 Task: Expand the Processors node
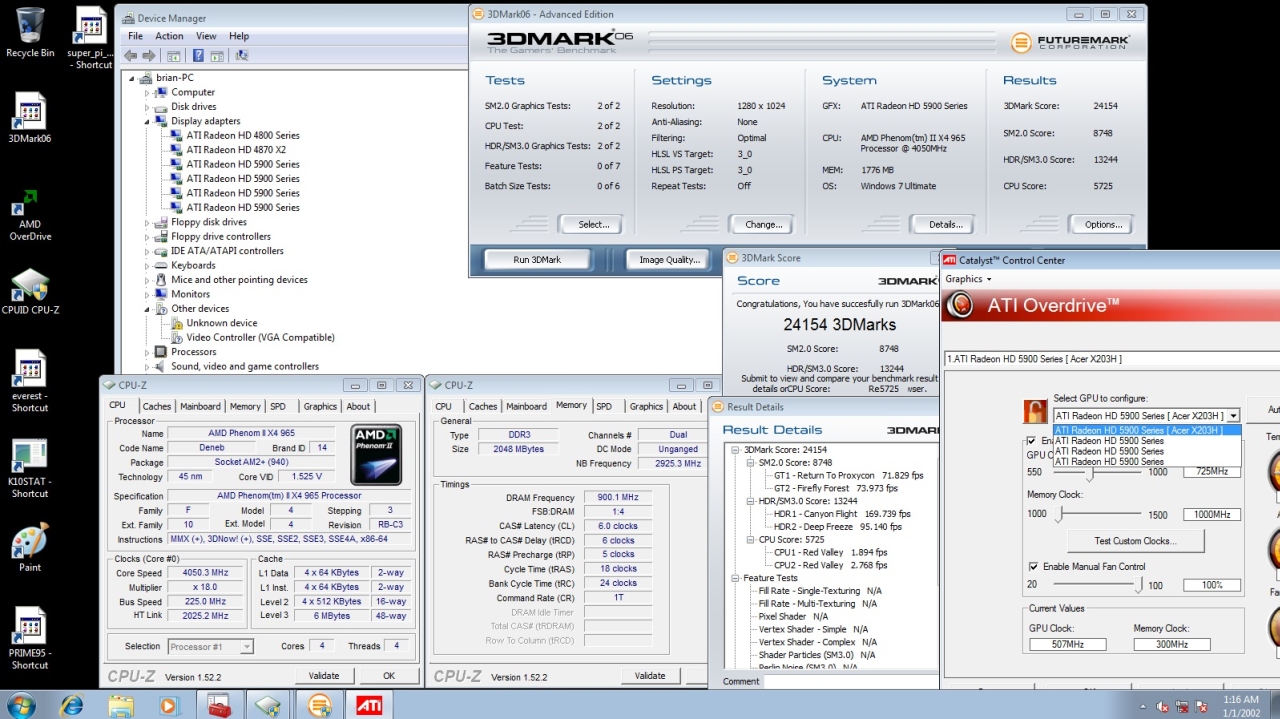147,352
